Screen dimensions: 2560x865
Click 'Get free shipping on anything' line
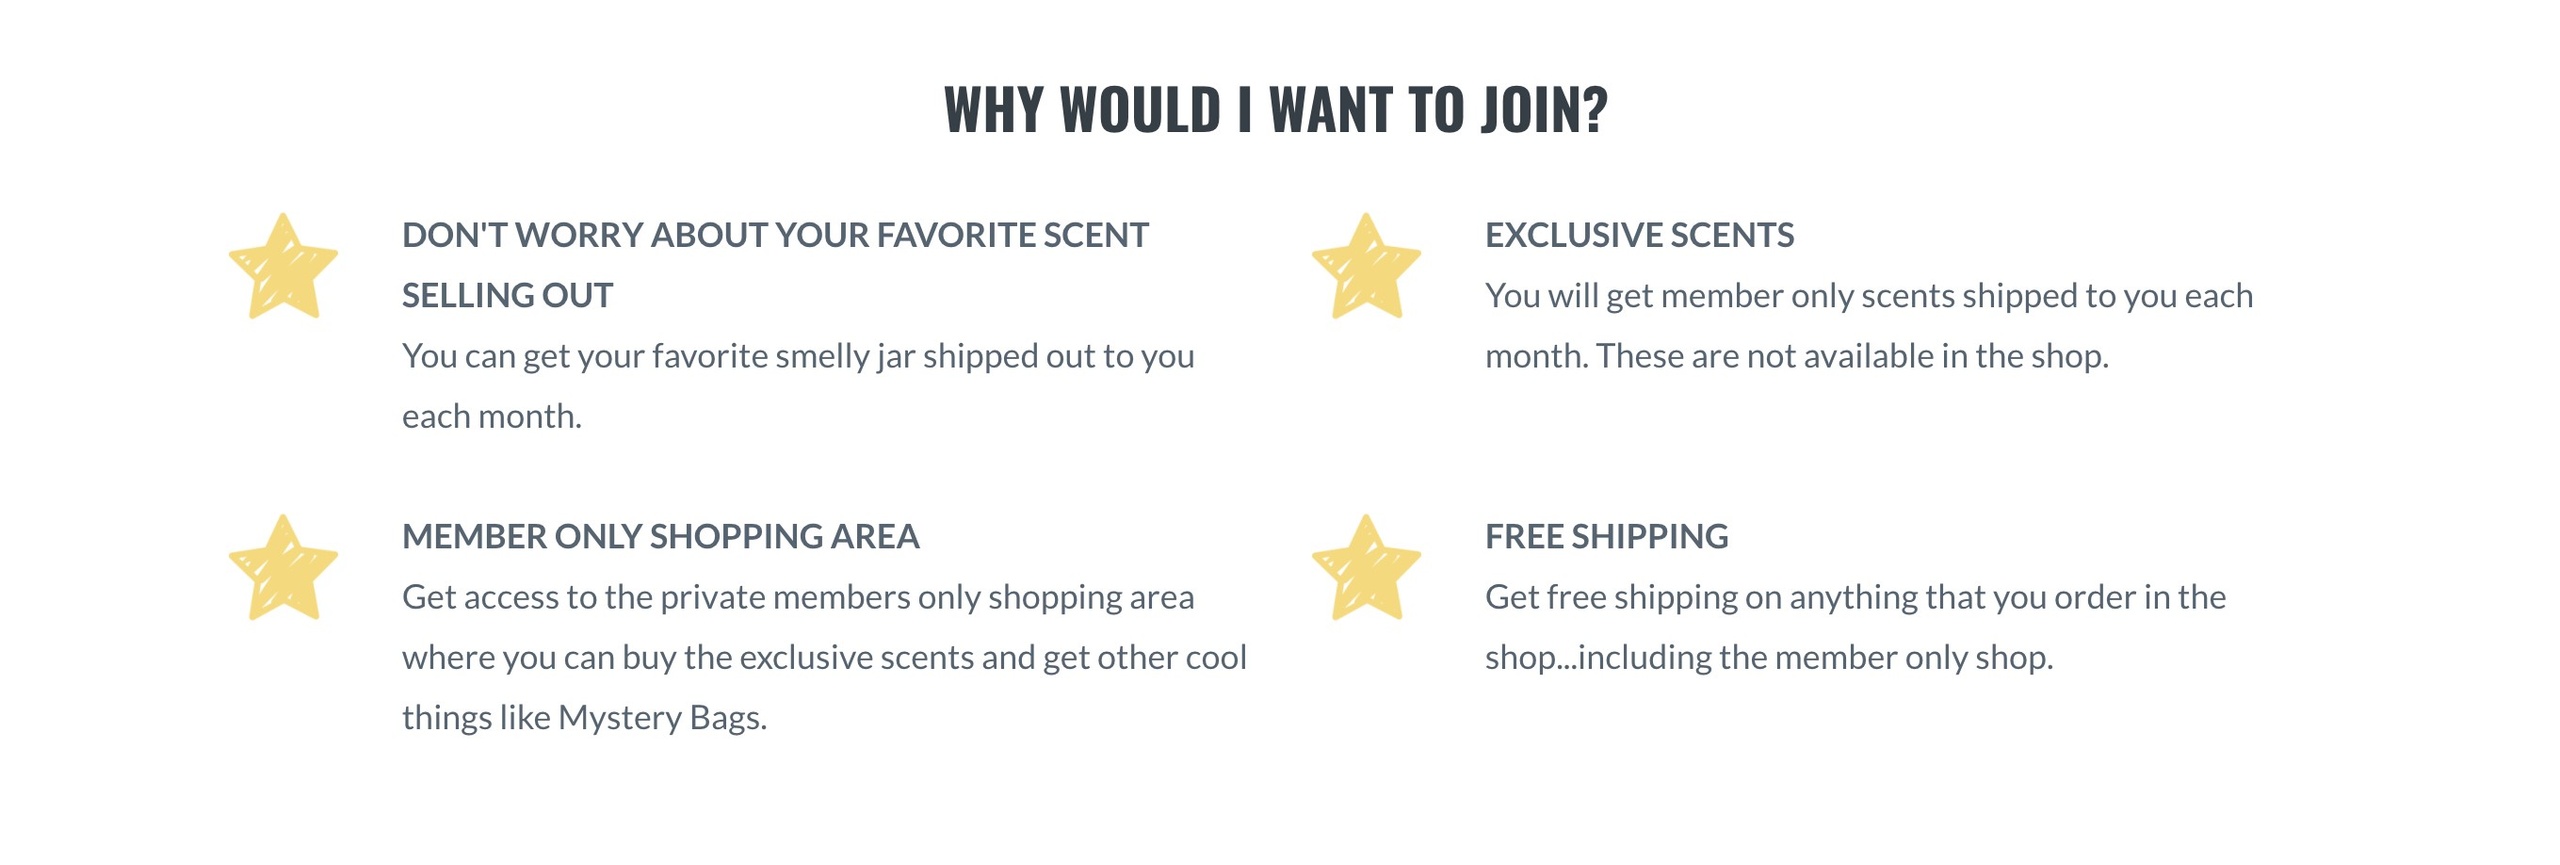[1855, 597]
